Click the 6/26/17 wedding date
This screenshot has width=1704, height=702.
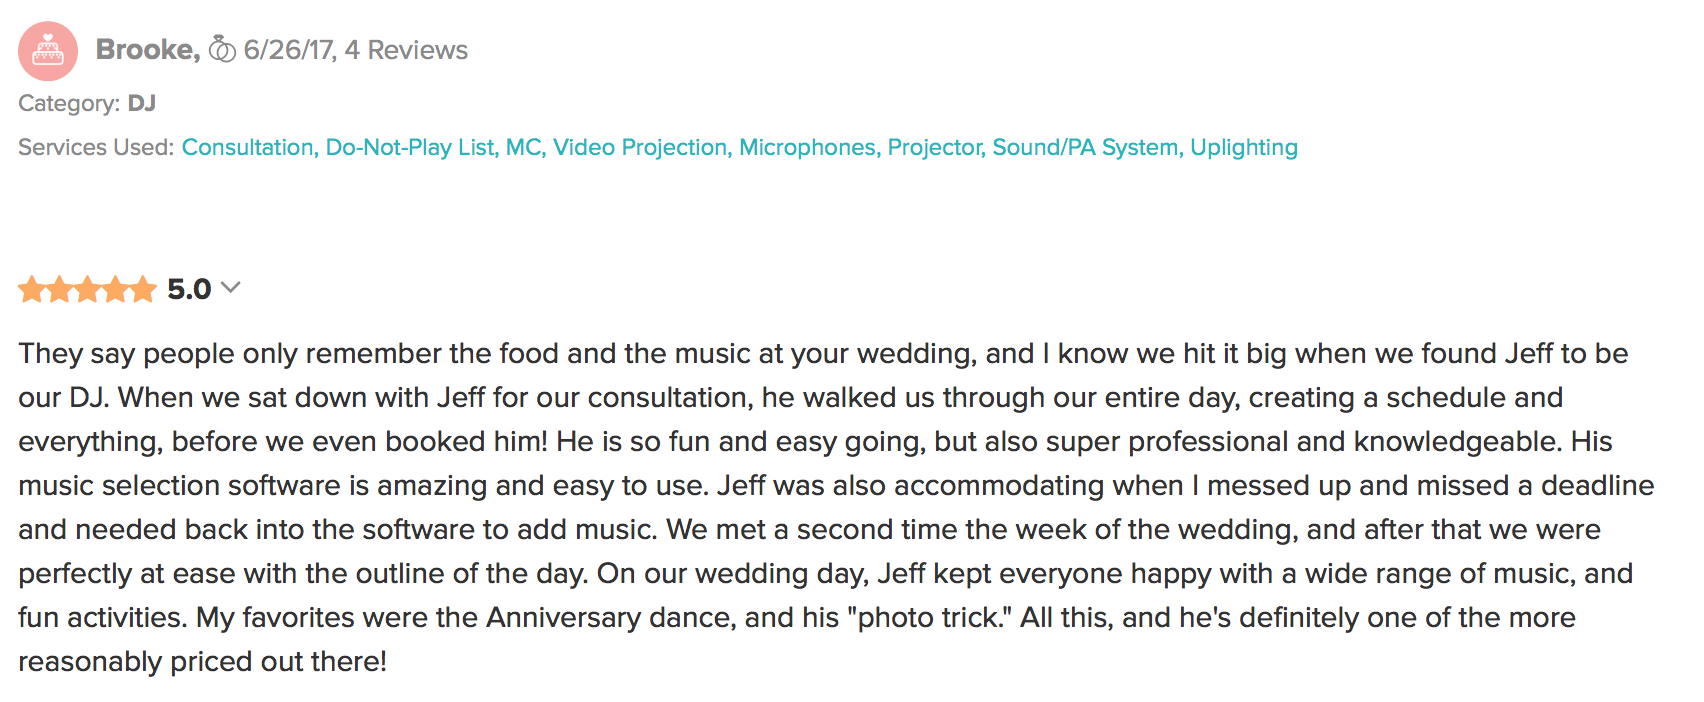pos(290,50)
